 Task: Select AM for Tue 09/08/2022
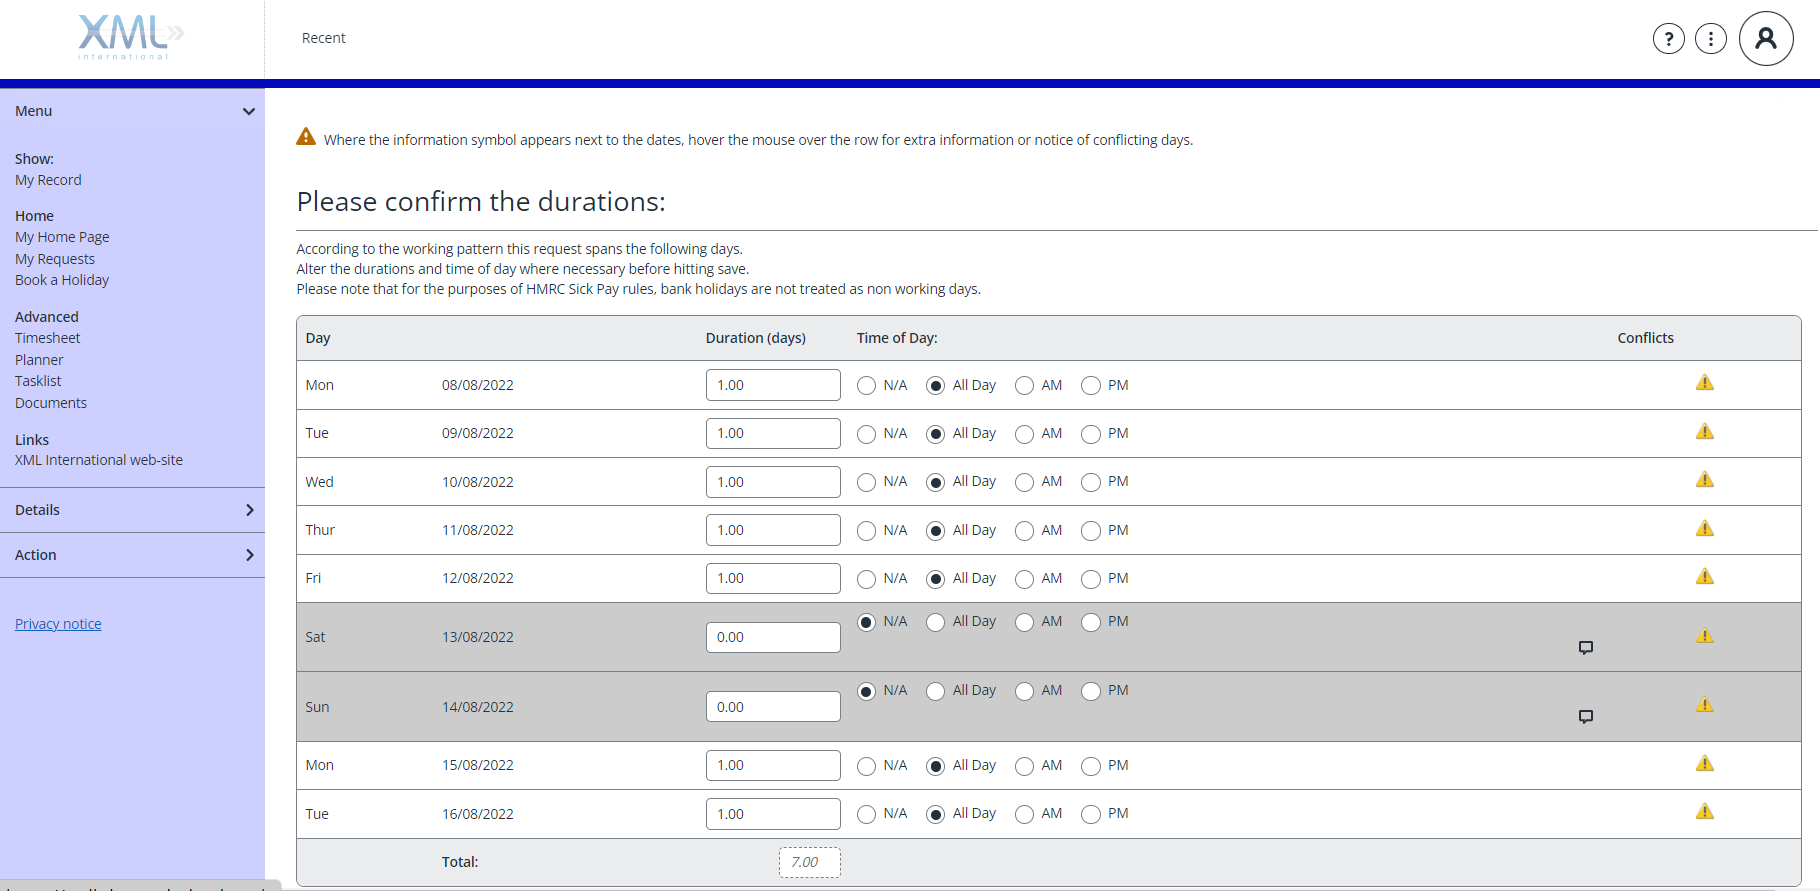pos(1024,434)
